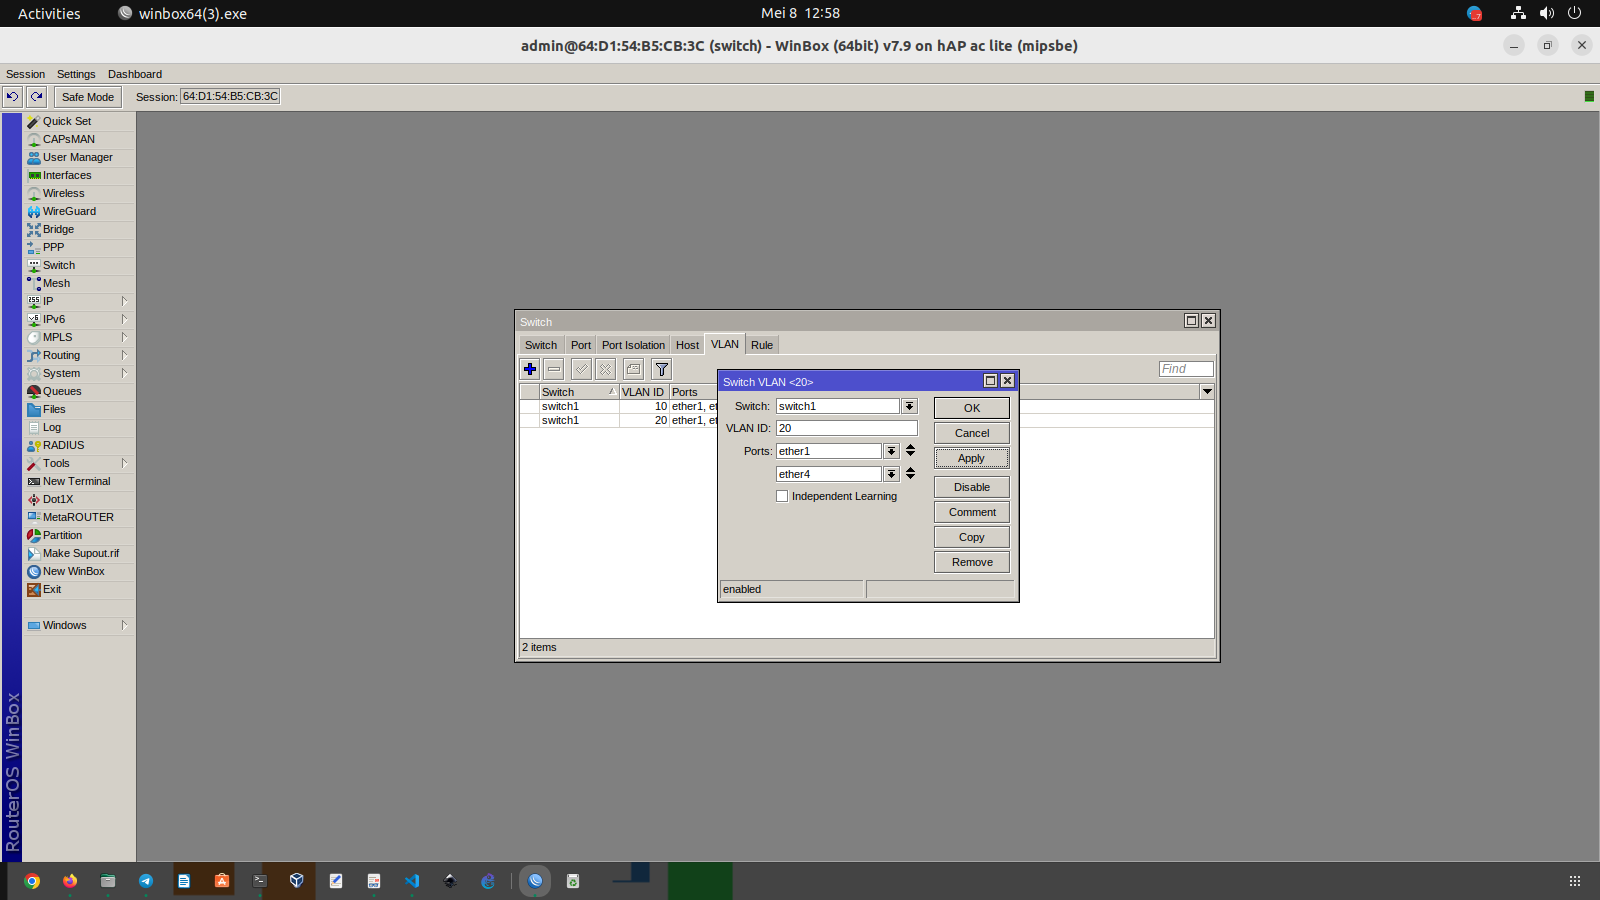1600x900 pixels.
Task: Click the Disable button in VLAN dialog
Action: (972, 487)
